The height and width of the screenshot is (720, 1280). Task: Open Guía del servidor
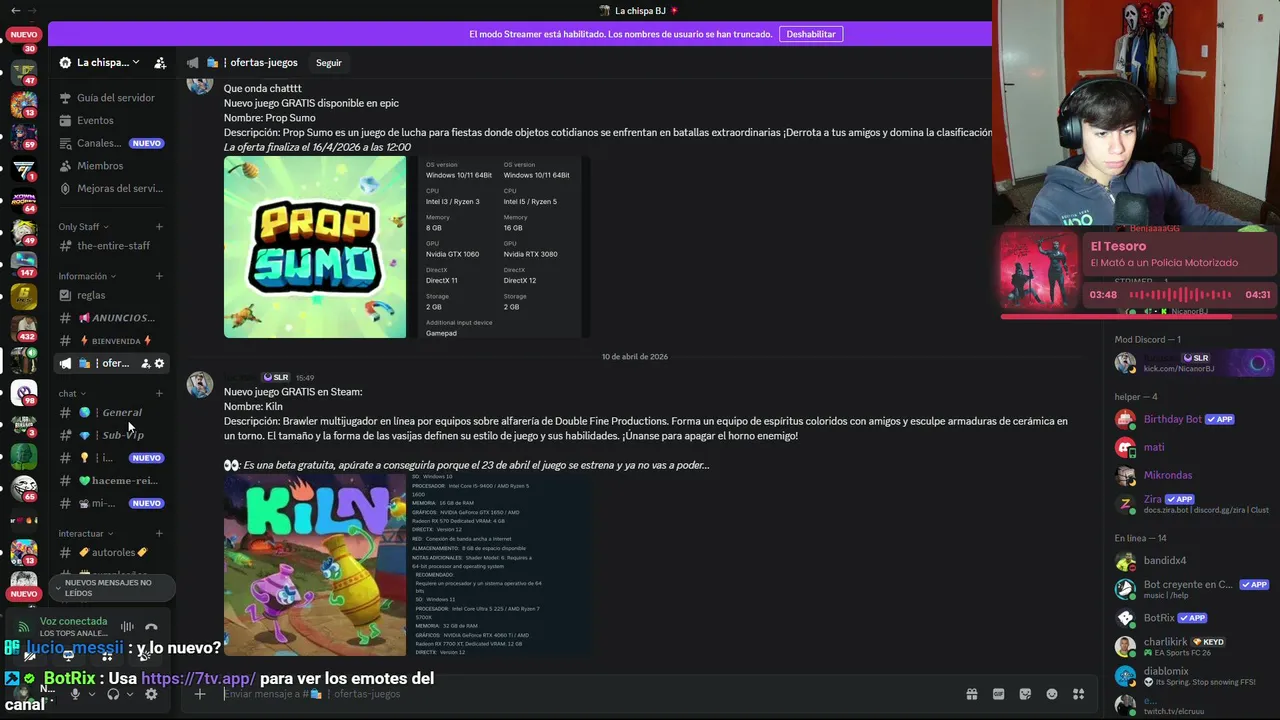point(111,98)
